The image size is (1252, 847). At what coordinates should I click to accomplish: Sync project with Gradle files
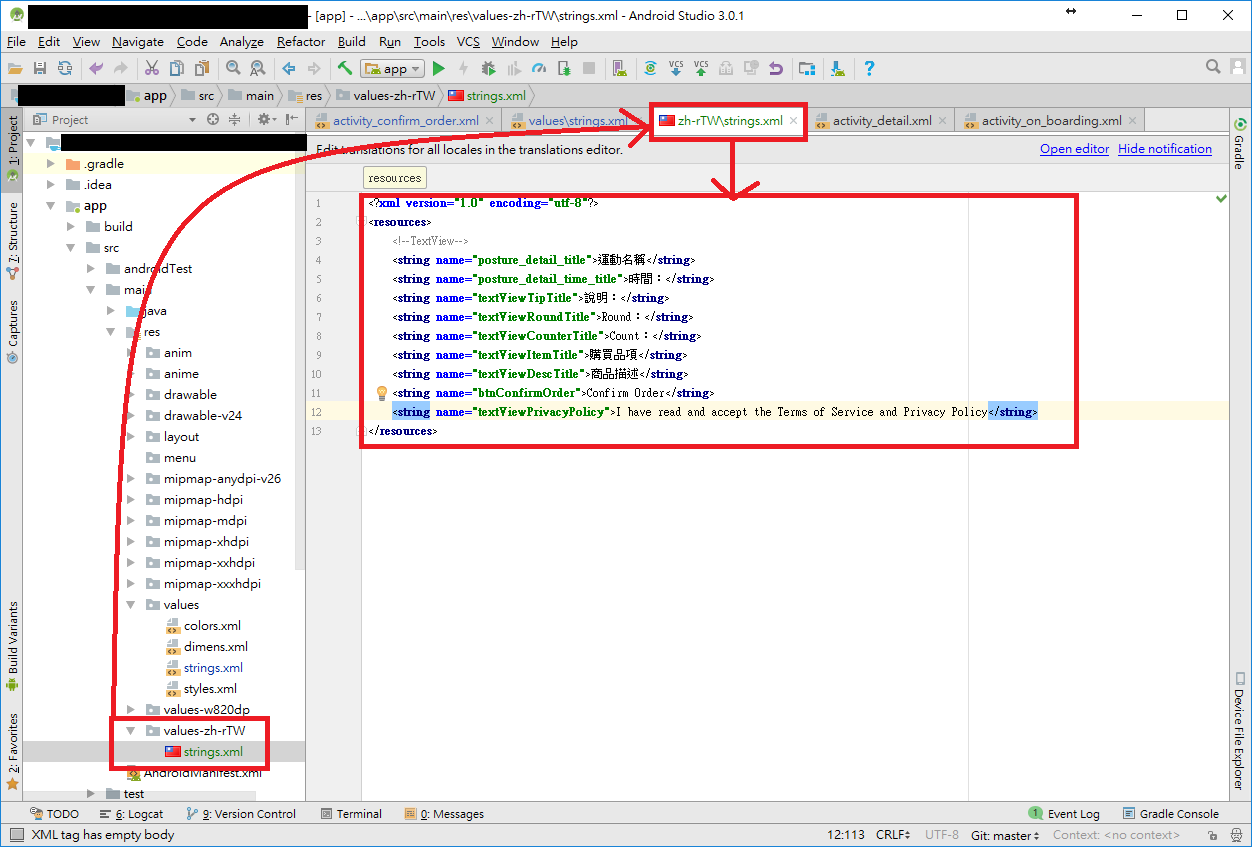651,68
